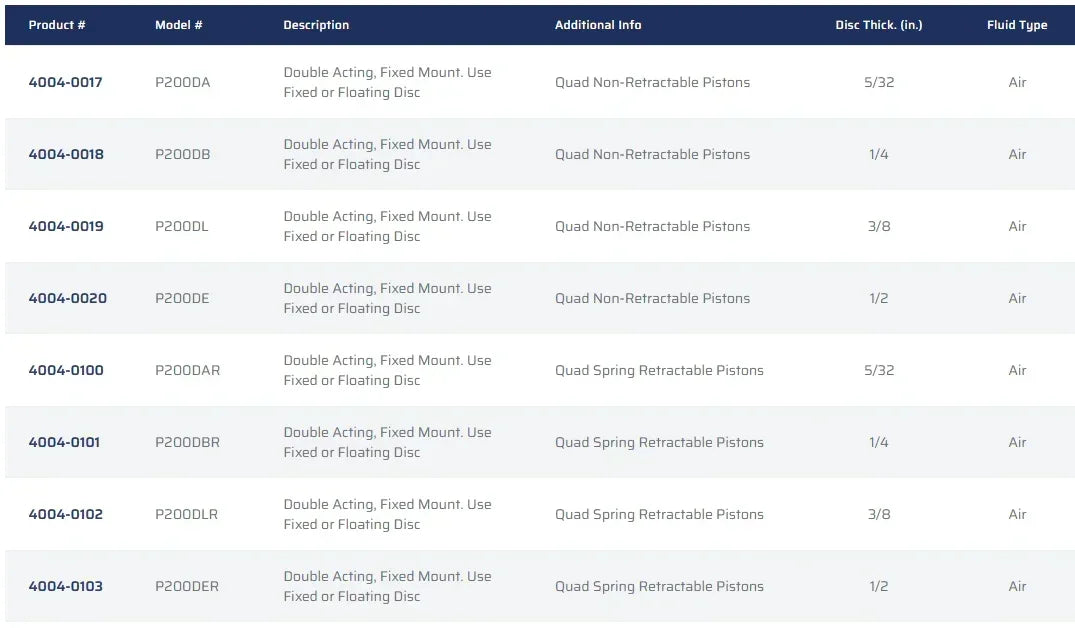1075x628 pixels.
Task: Sort by Disc Thick. (in.) header
Action: (x=878, y=25)
